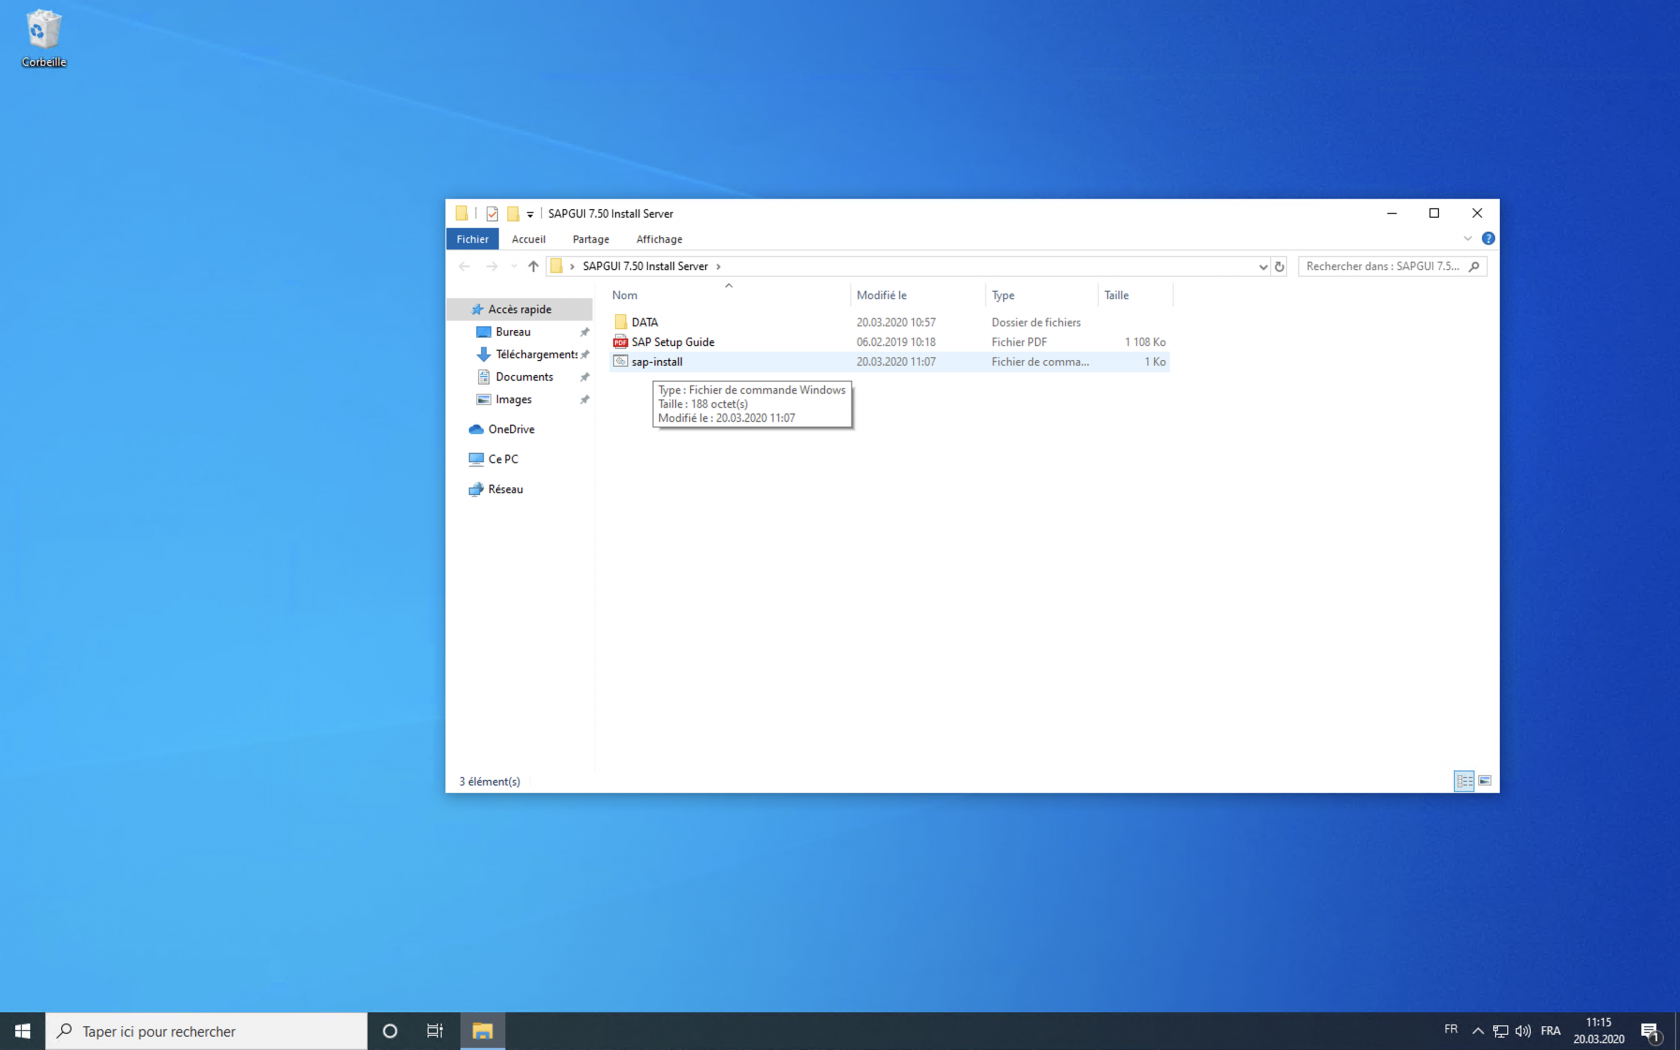Switch to details view layout
This screenshot has height=1050, width=1680.
click(x=1464, y=781)
